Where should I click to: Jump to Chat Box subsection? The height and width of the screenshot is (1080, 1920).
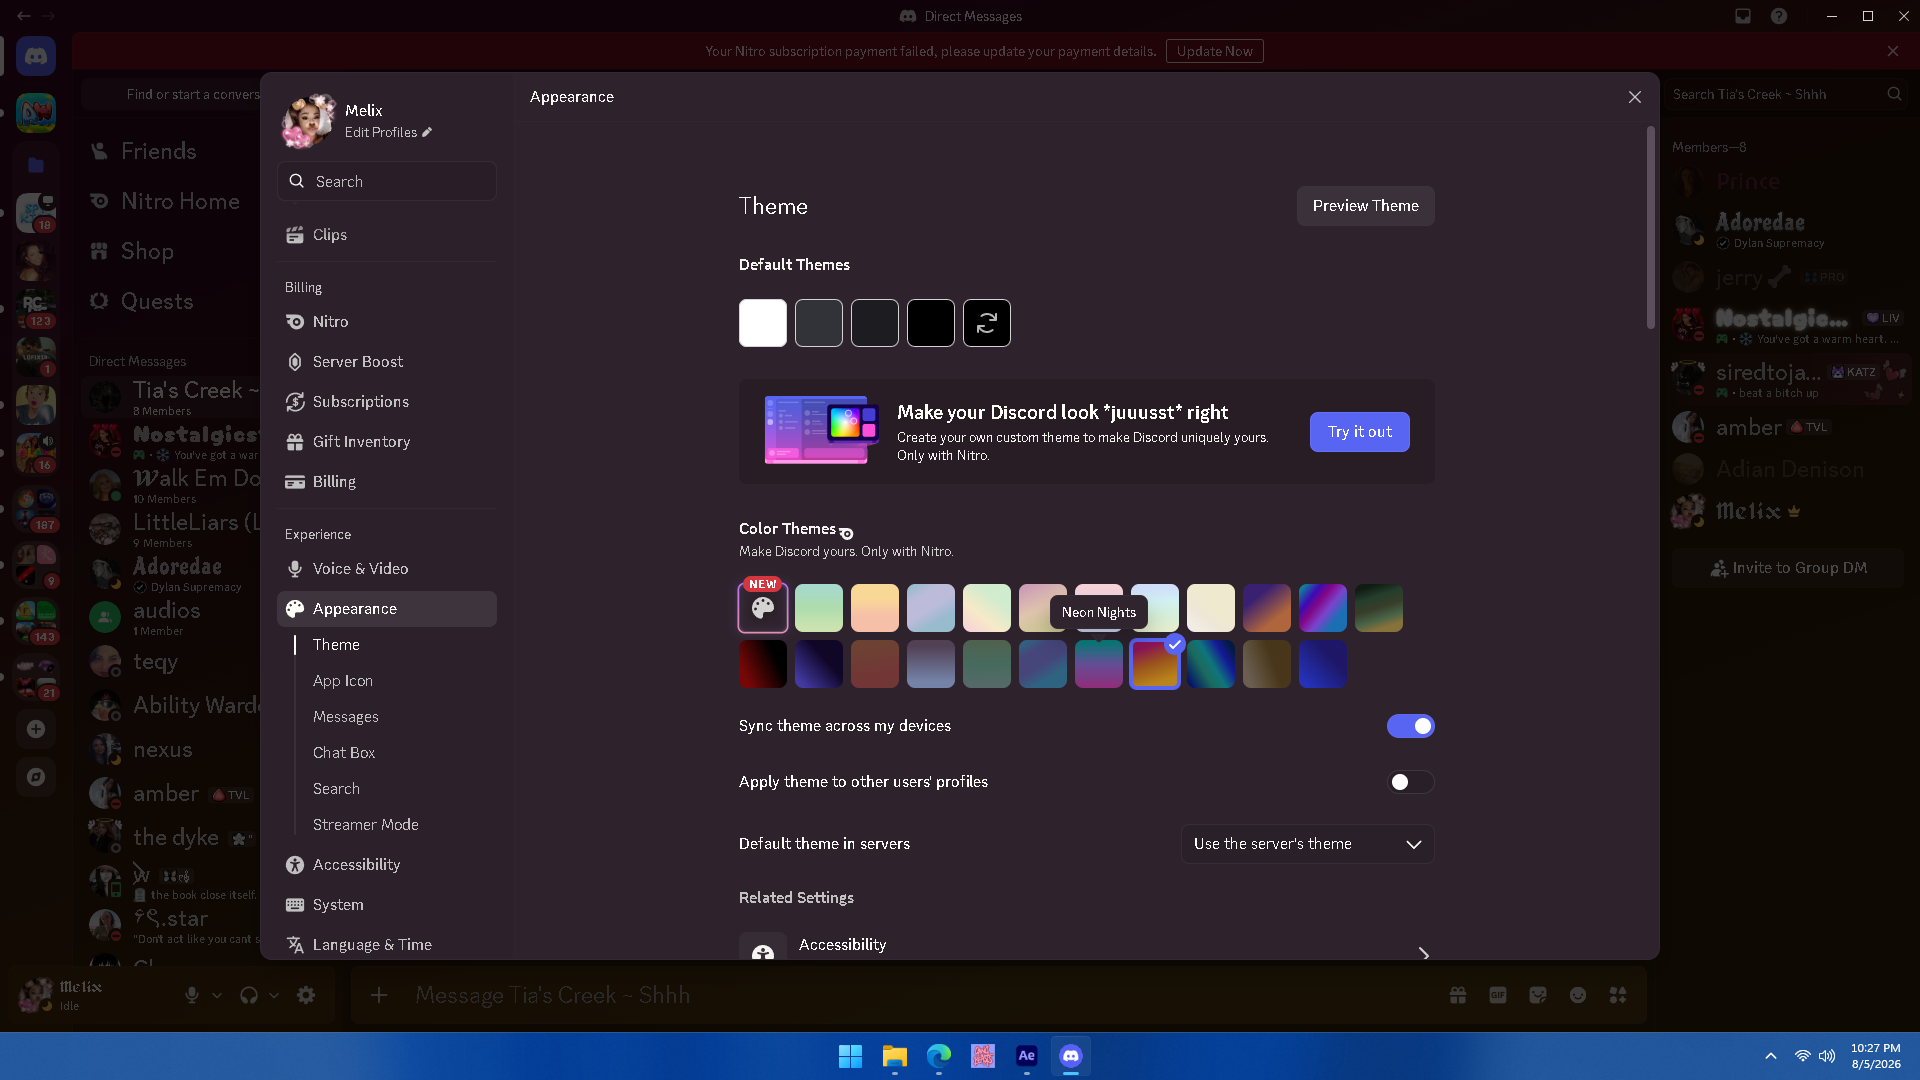tap(344, 753)
